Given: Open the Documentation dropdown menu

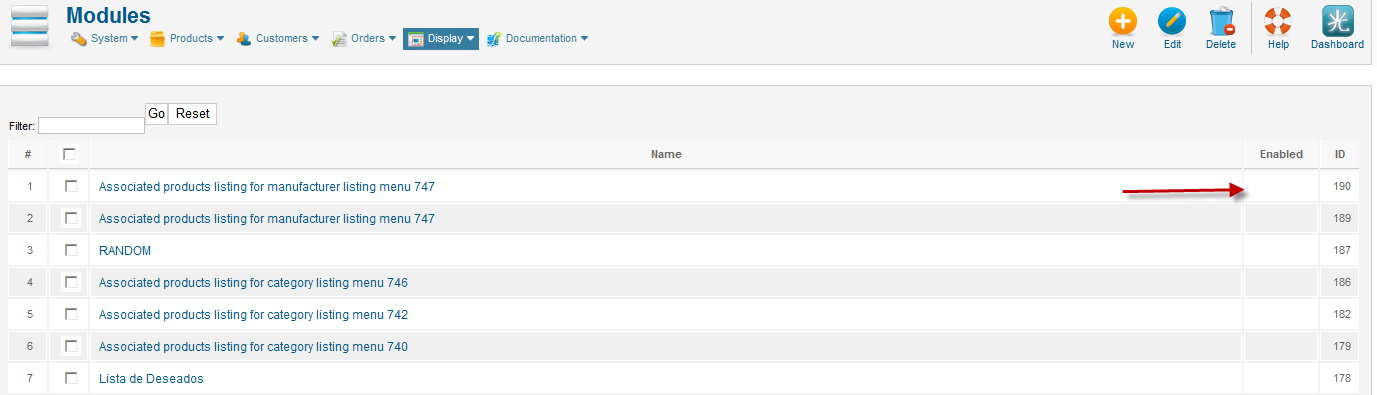Looking at the screenshot, I should [x=538, y=39].
